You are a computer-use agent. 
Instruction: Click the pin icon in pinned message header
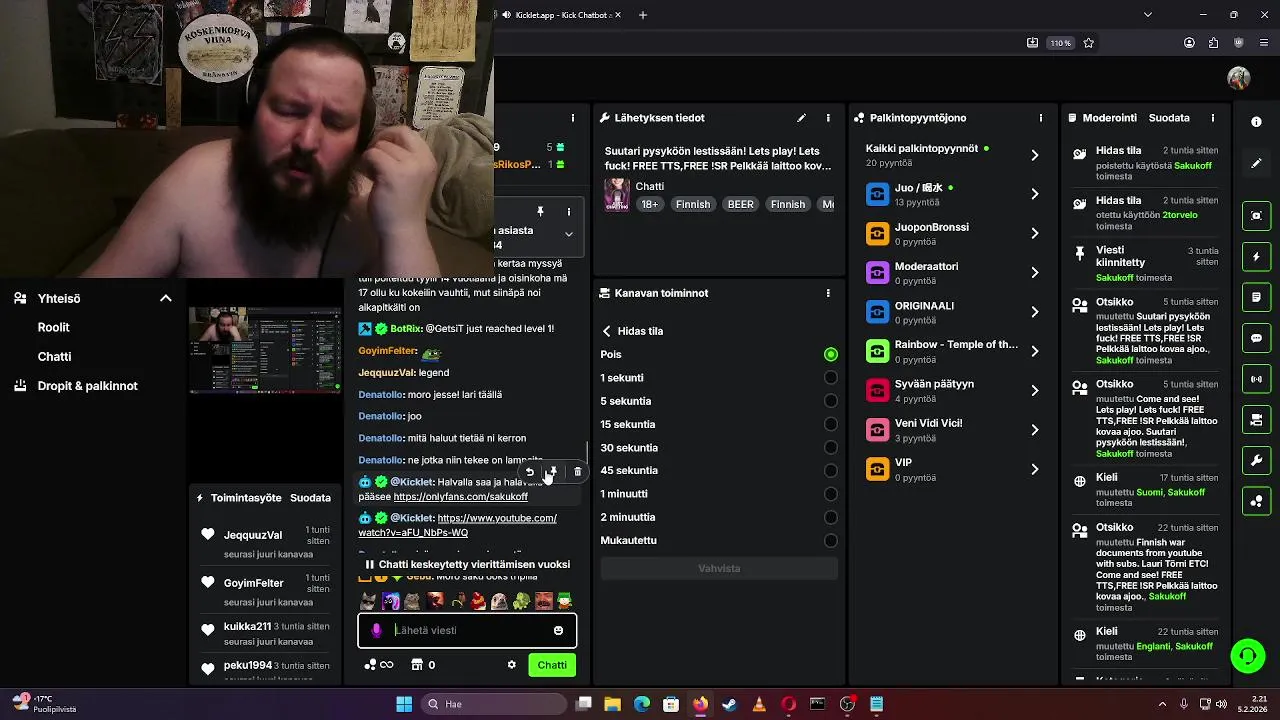[x=540, y=212]
